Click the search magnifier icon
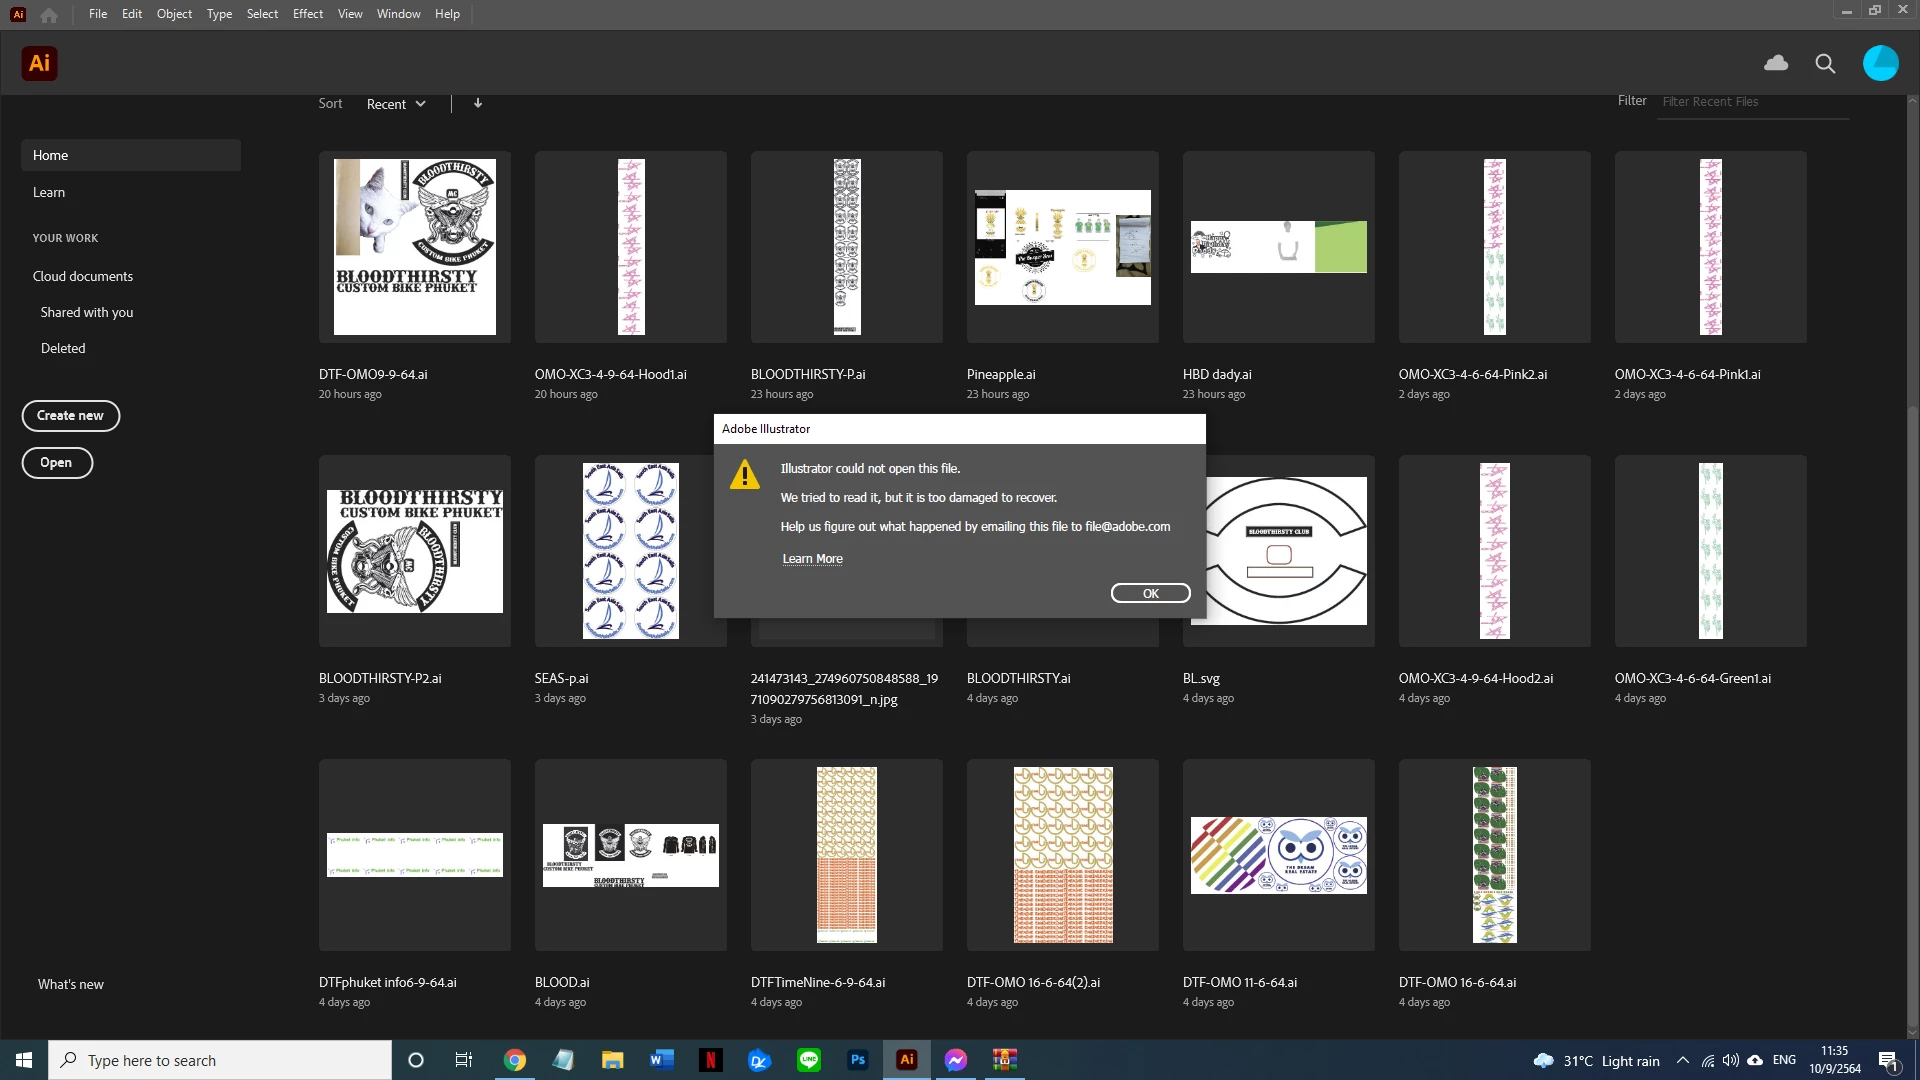Screen dimensions: 1920x1080 pyautogui.click(x=1825, y=64)
